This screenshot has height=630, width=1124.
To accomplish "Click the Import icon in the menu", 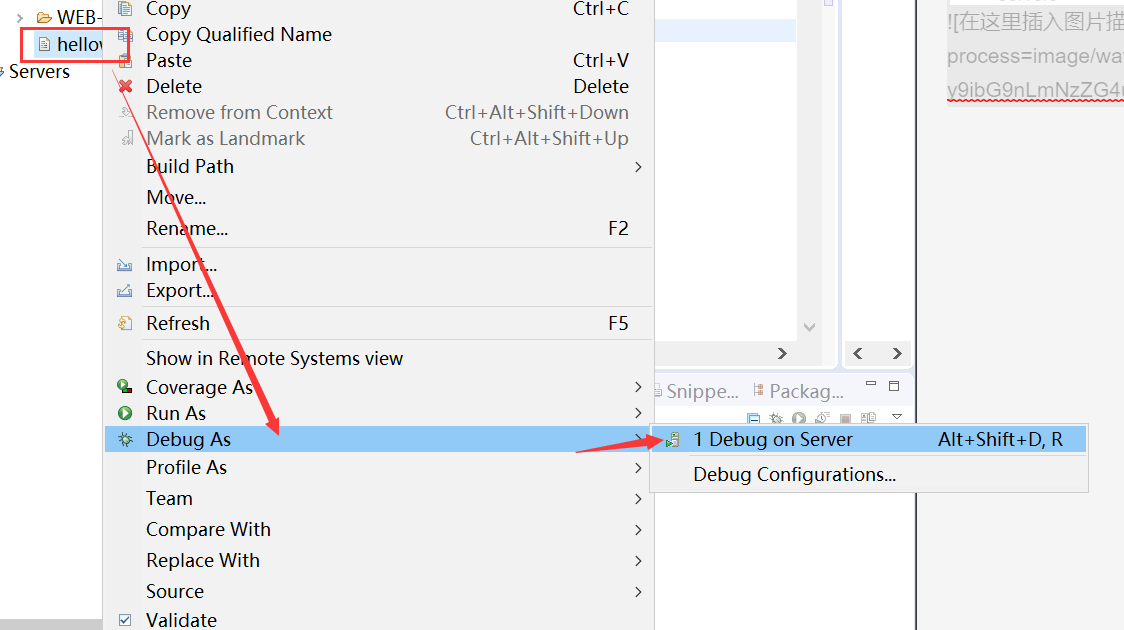I will point(125,263).
